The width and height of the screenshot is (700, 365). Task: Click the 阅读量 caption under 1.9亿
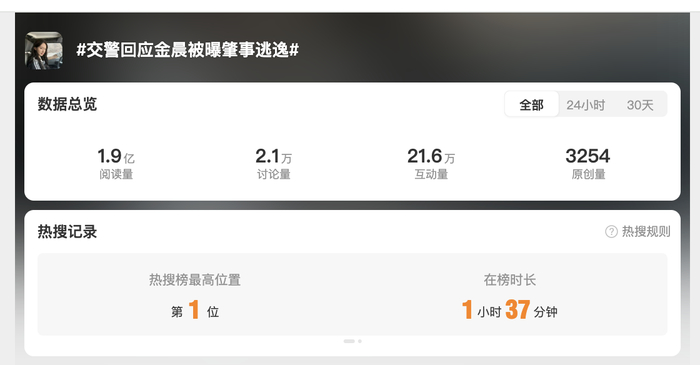click(116, 174)
